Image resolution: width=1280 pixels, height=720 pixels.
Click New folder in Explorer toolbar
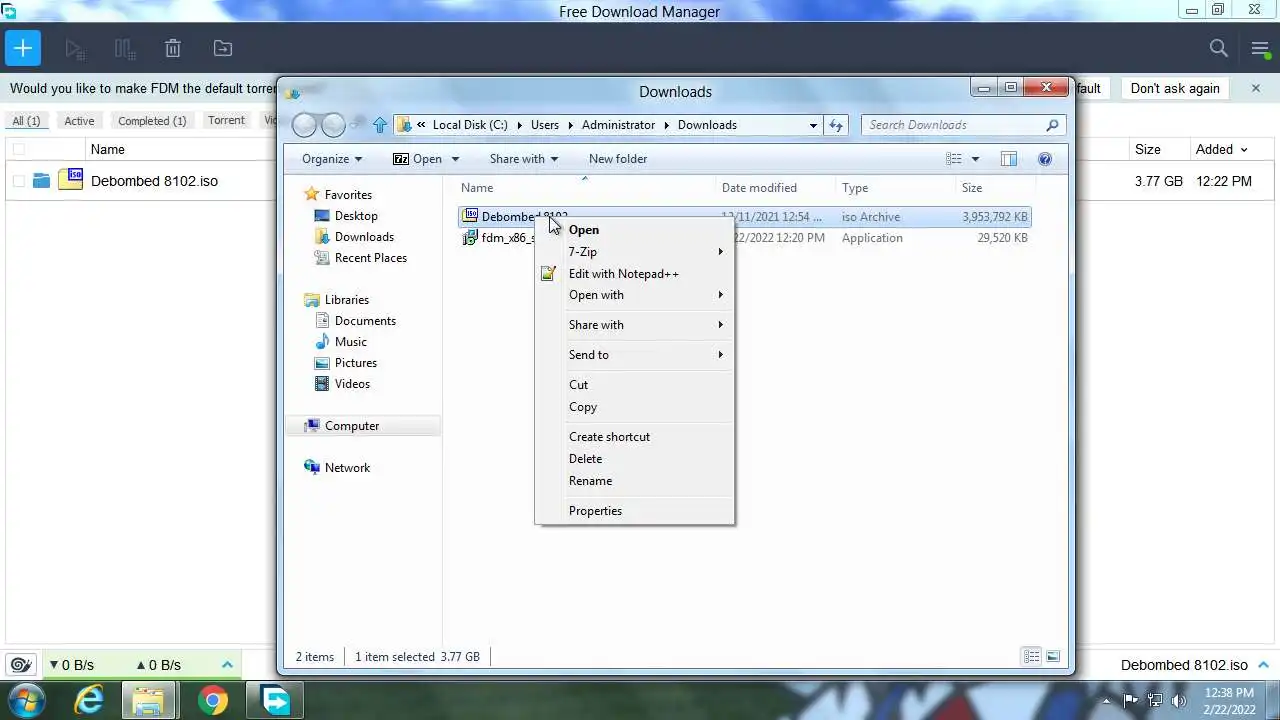point(618,159)
